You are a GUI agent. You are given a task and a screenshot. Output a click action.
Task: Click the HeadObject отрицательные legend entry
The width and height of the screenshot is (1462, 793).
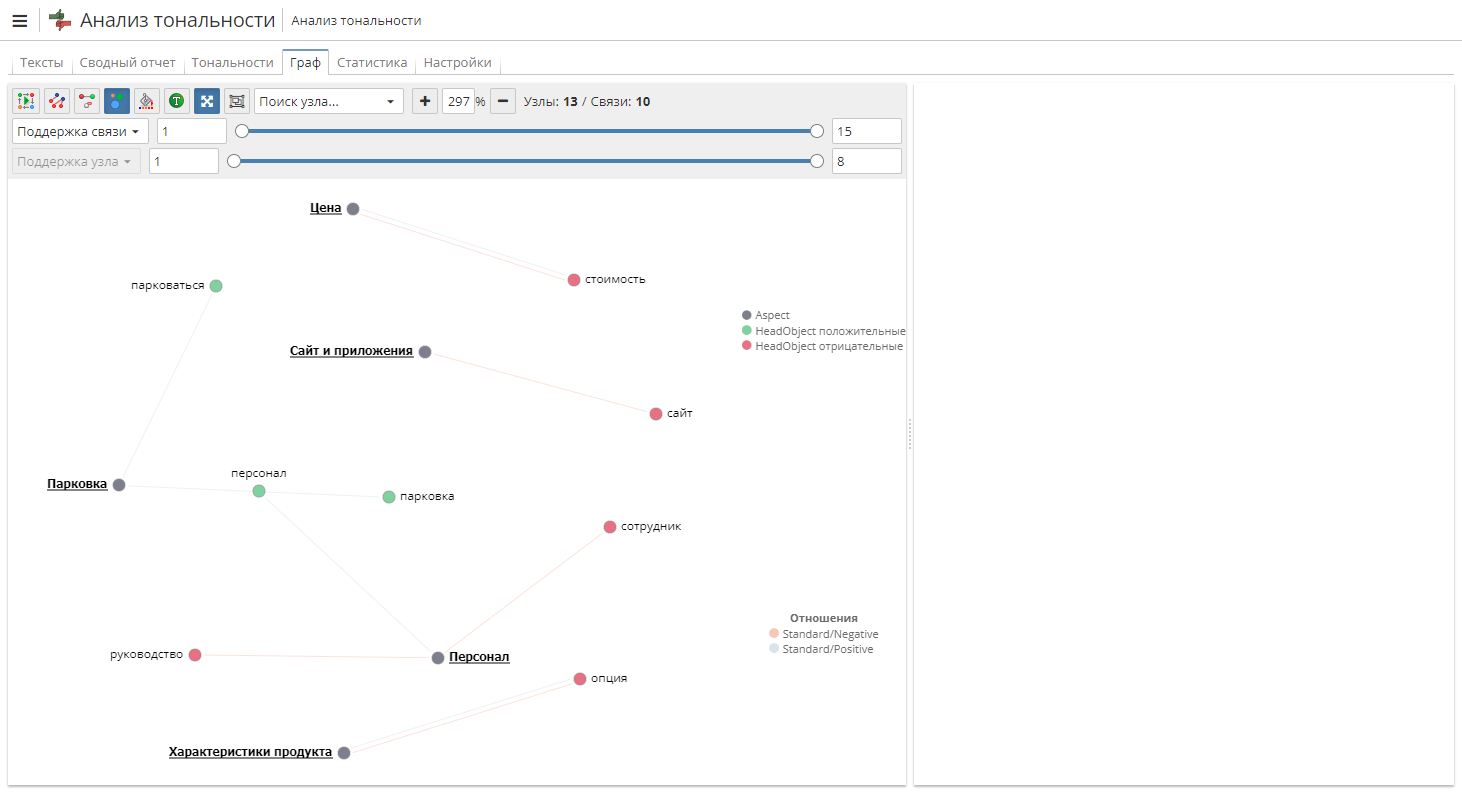coord(822,346)
